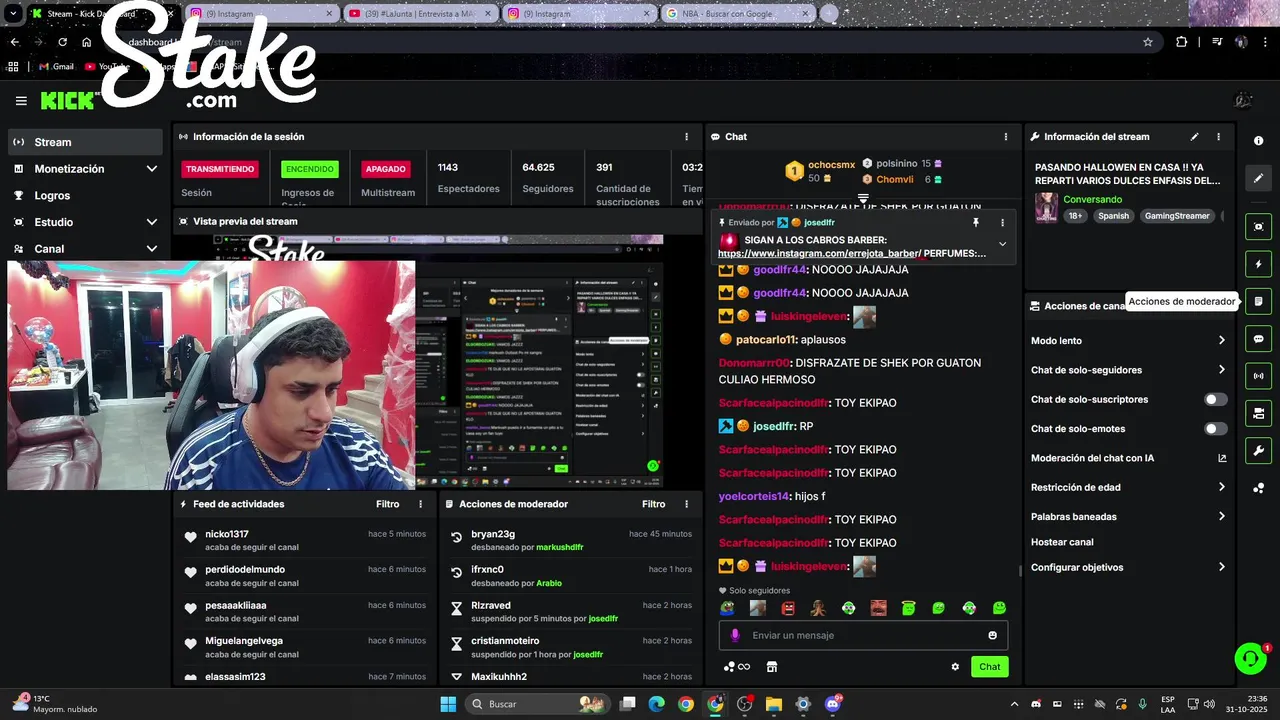Switch to the NBA Google search tab
The image size is (1280, 720).
[736, 14]
